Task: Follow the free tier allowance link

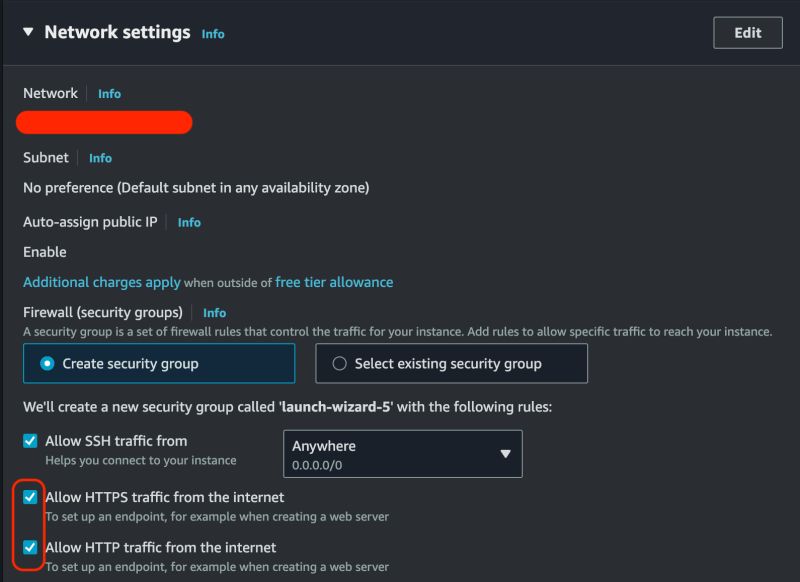Action: coord(334,282)
